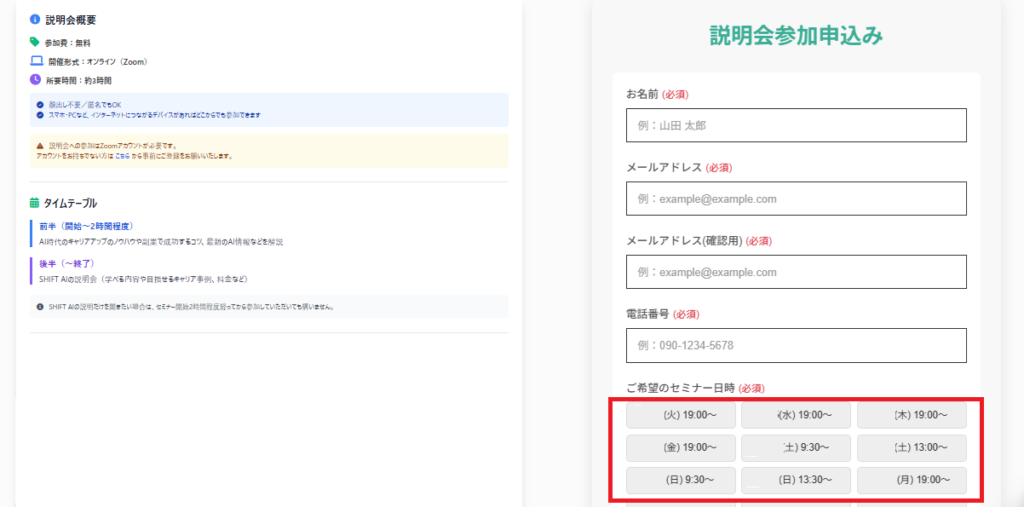Click the ご希望のセミナー日時 (必須) label
This screenshot has height=507, width=1024.
pyautogui.click(x=695, y=388)
